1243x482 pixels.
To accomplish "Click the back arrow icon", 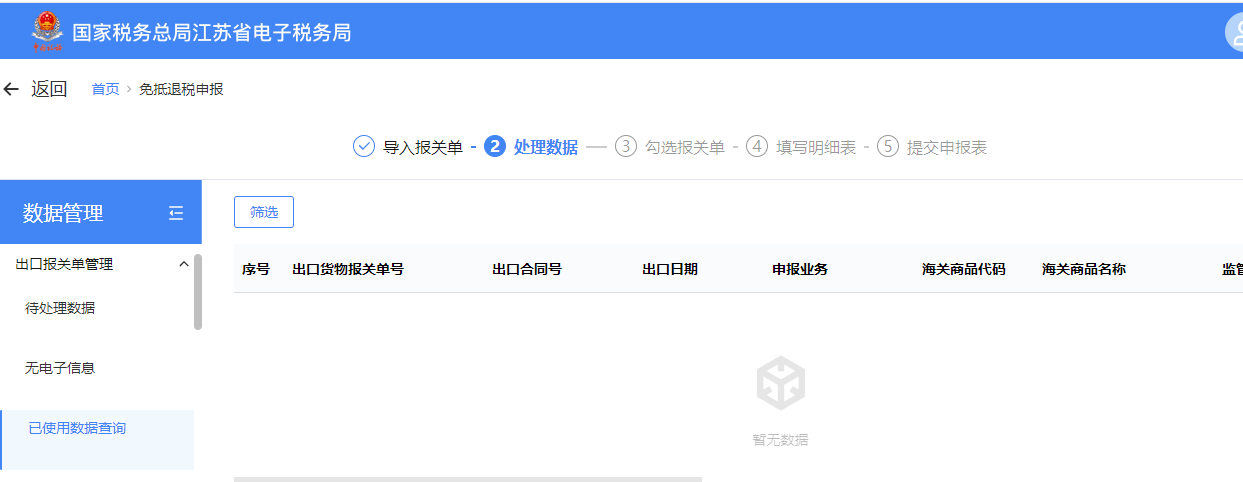I will (x=11, y=89).
